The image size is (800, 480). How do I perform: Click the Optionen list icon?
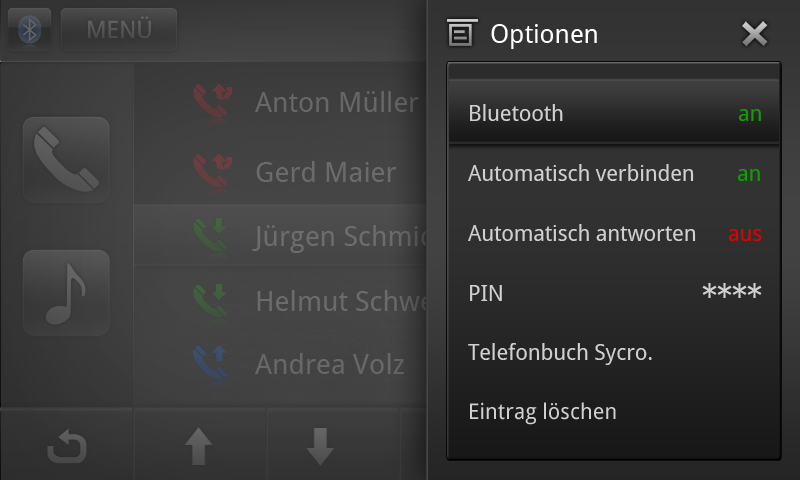tap(460, 34)
